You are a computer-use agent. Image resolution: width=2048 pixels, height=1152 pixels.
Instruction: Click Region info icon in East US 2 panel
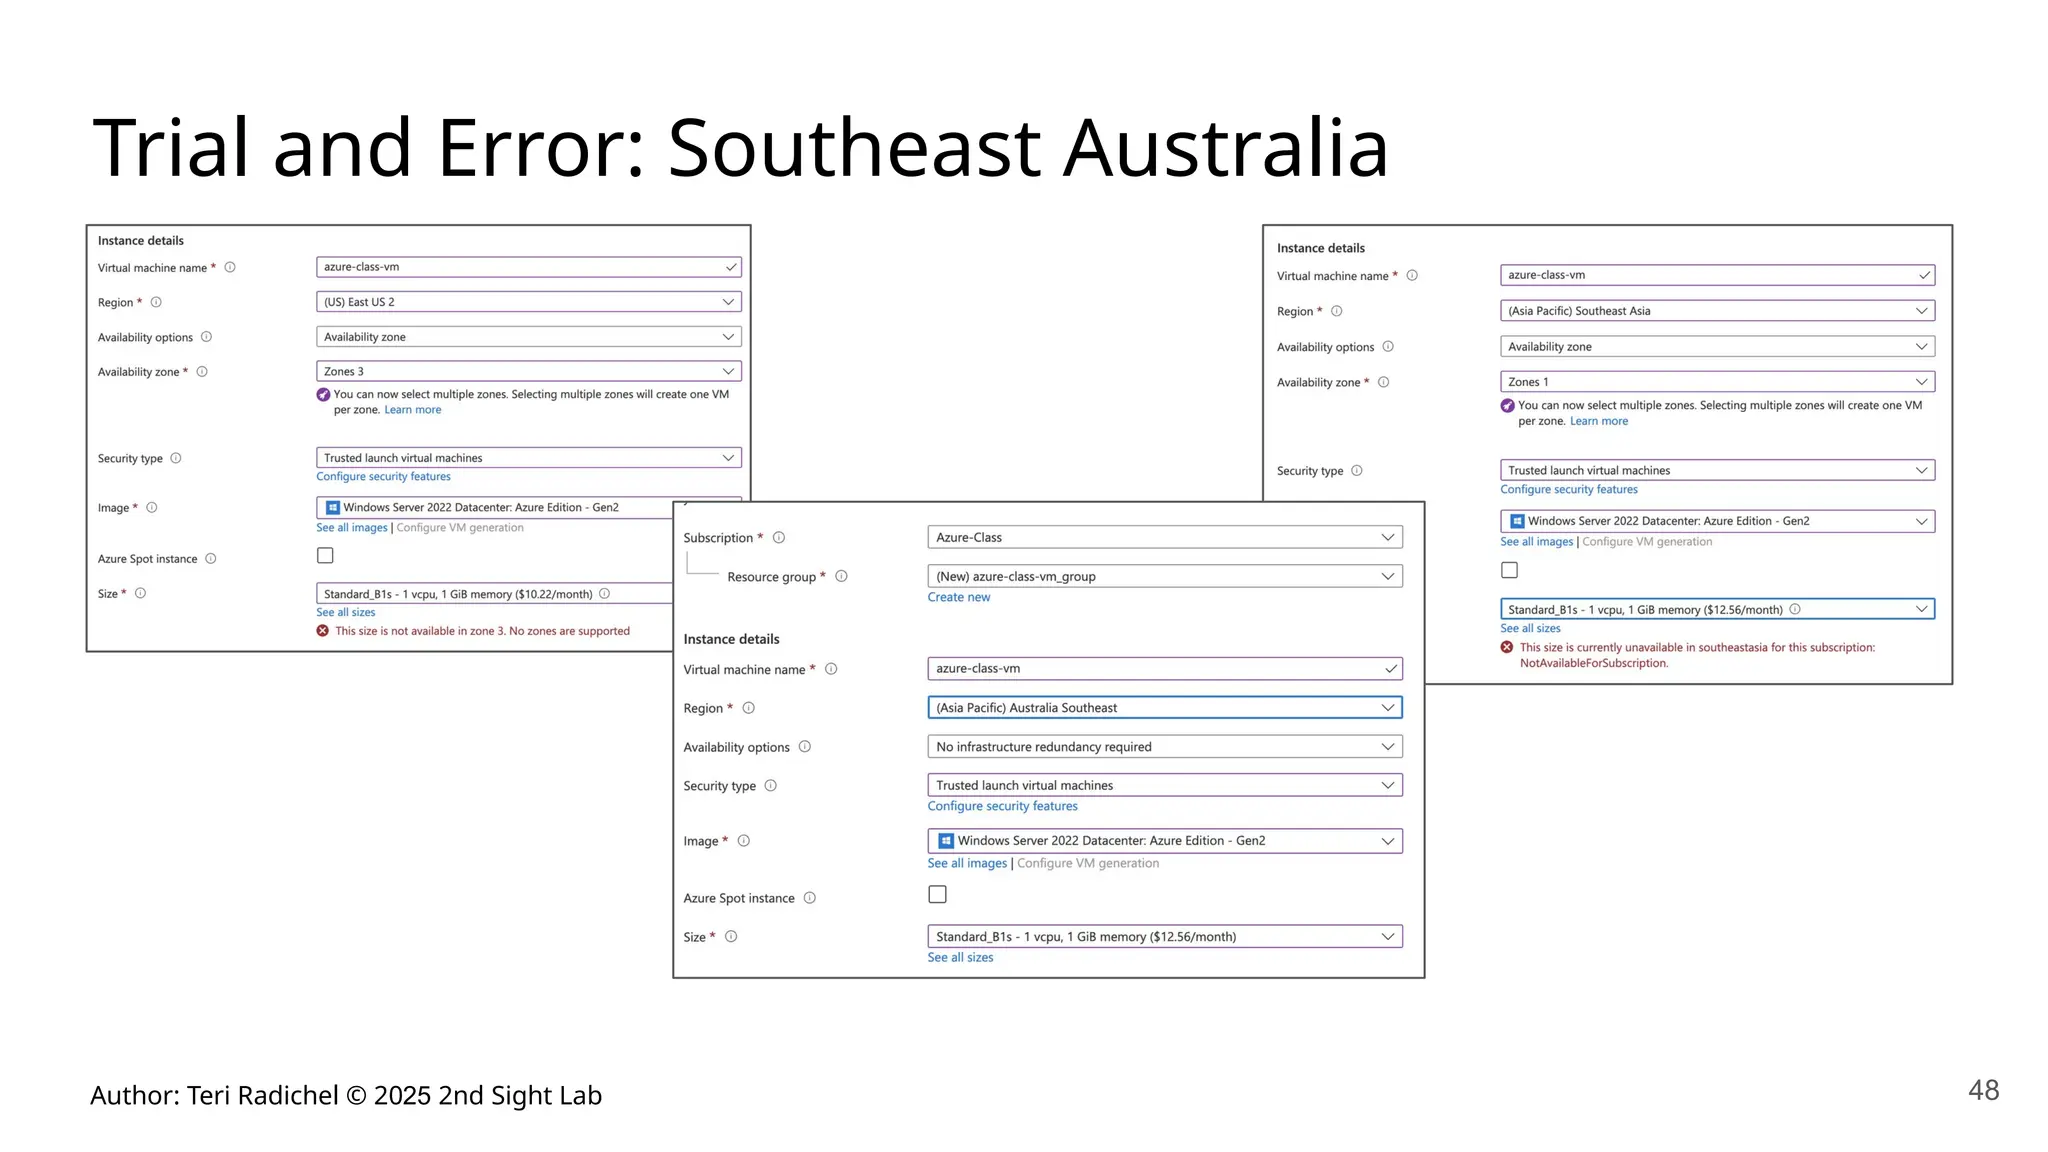click(x=156, y=302)
